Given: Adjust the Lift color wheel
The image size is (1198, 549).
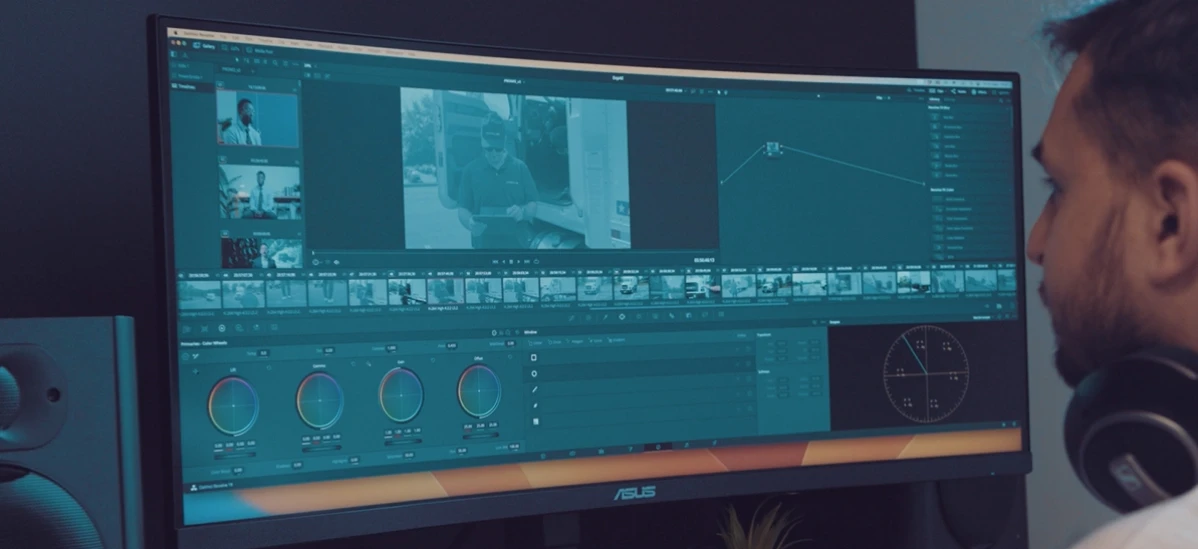Looking at the screenshot, I should (233, 404).
